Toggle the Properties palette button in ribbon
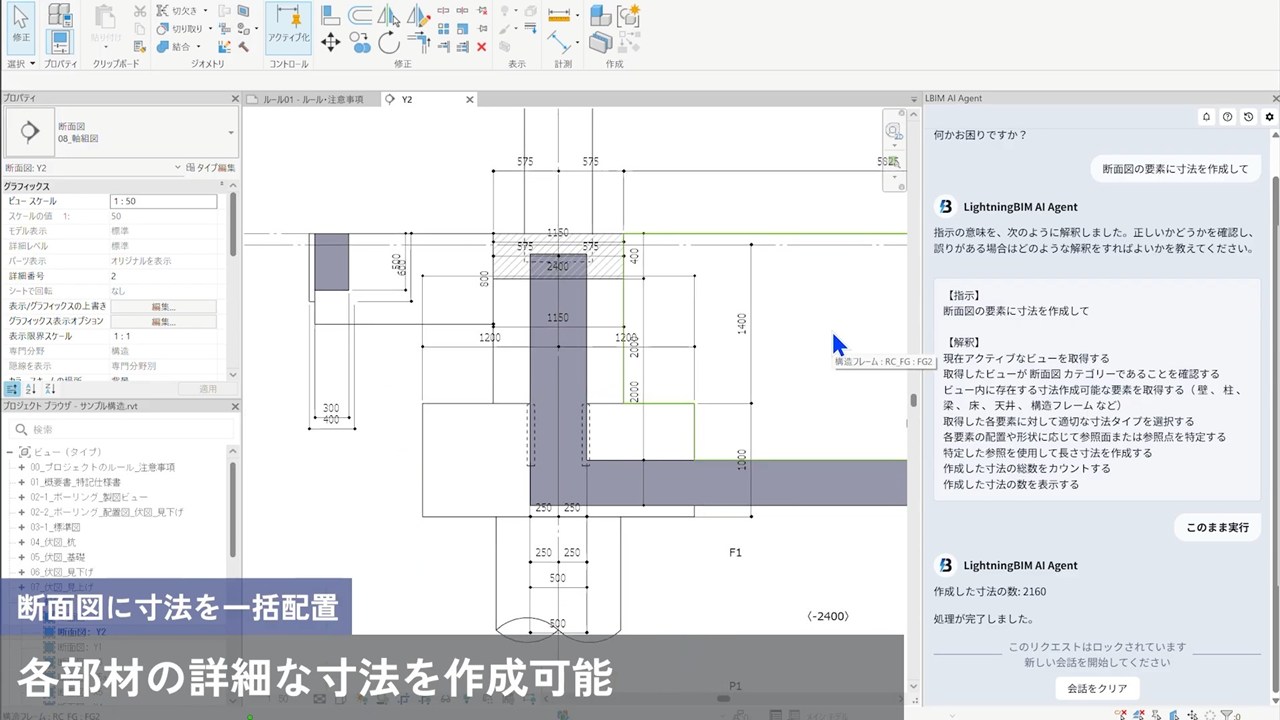Image resolution: width=1280 pixels, height=720 pixels. (60, 42)
